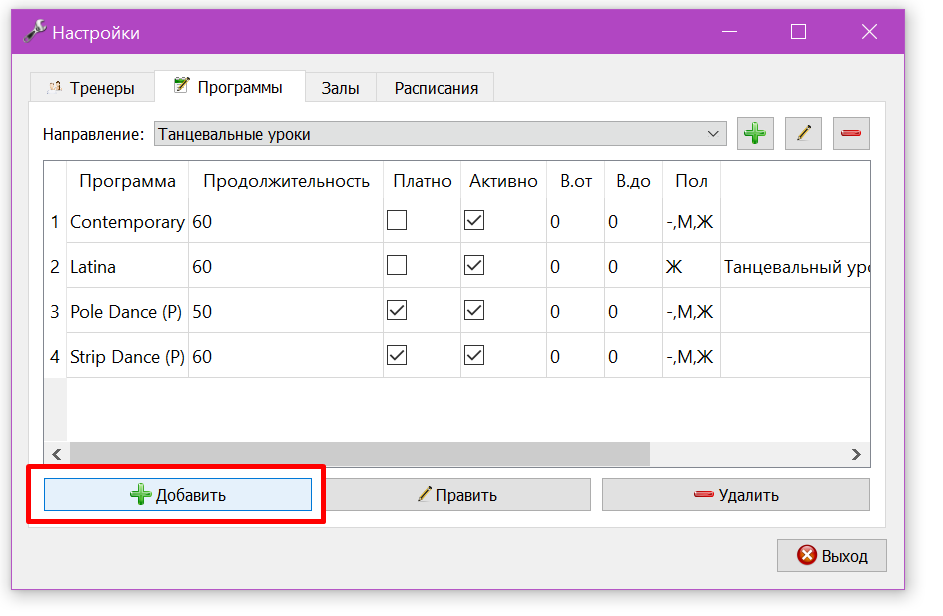
Task: Switch to the Залы tab
Action: [x=340, y=88]
